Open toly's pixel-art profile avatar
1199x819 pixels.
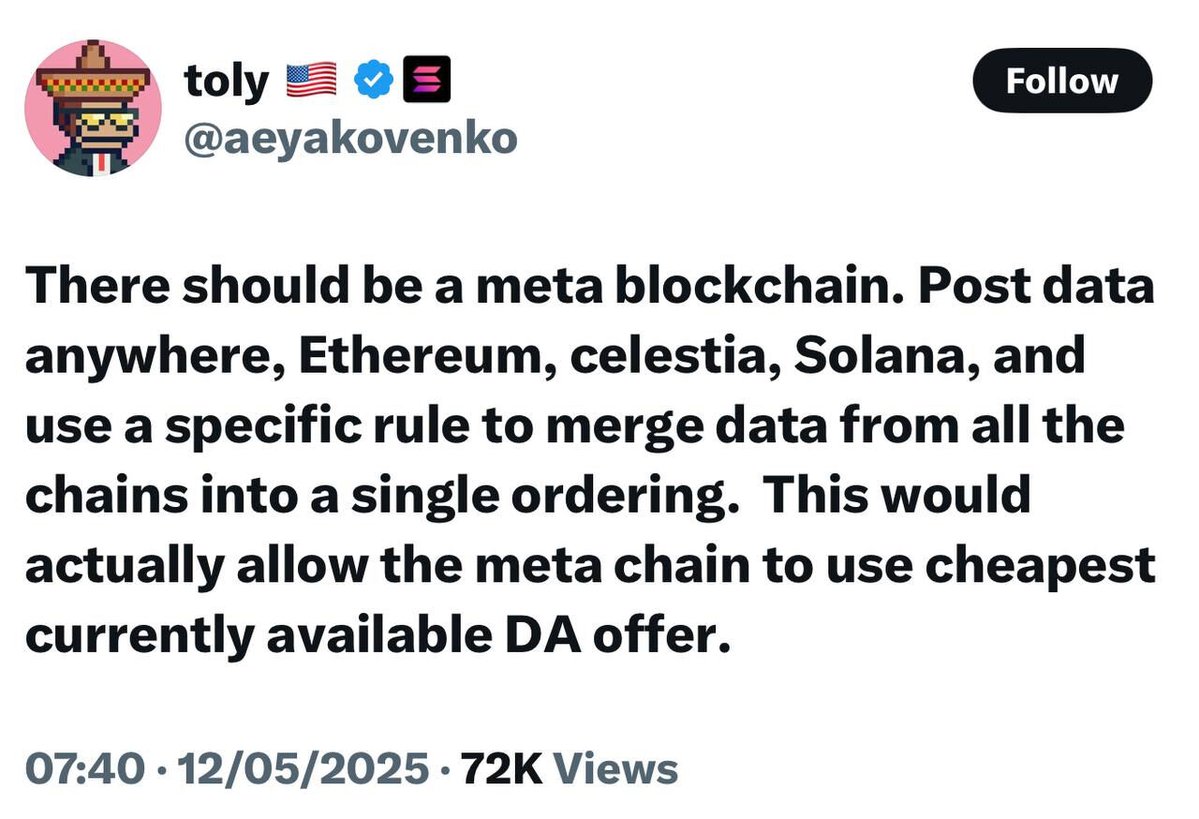tap(93, 108)
